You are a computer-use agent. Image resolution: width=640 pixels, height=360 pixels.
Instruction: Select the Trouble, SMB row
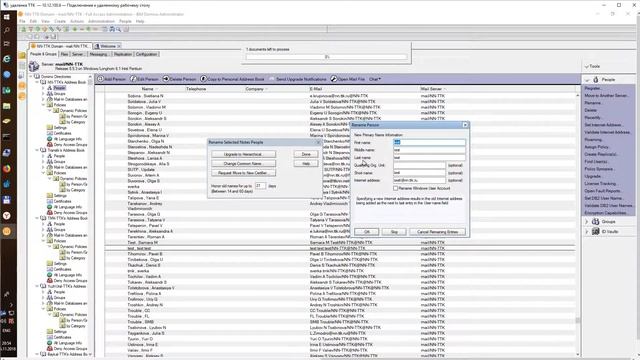[340, 322]
